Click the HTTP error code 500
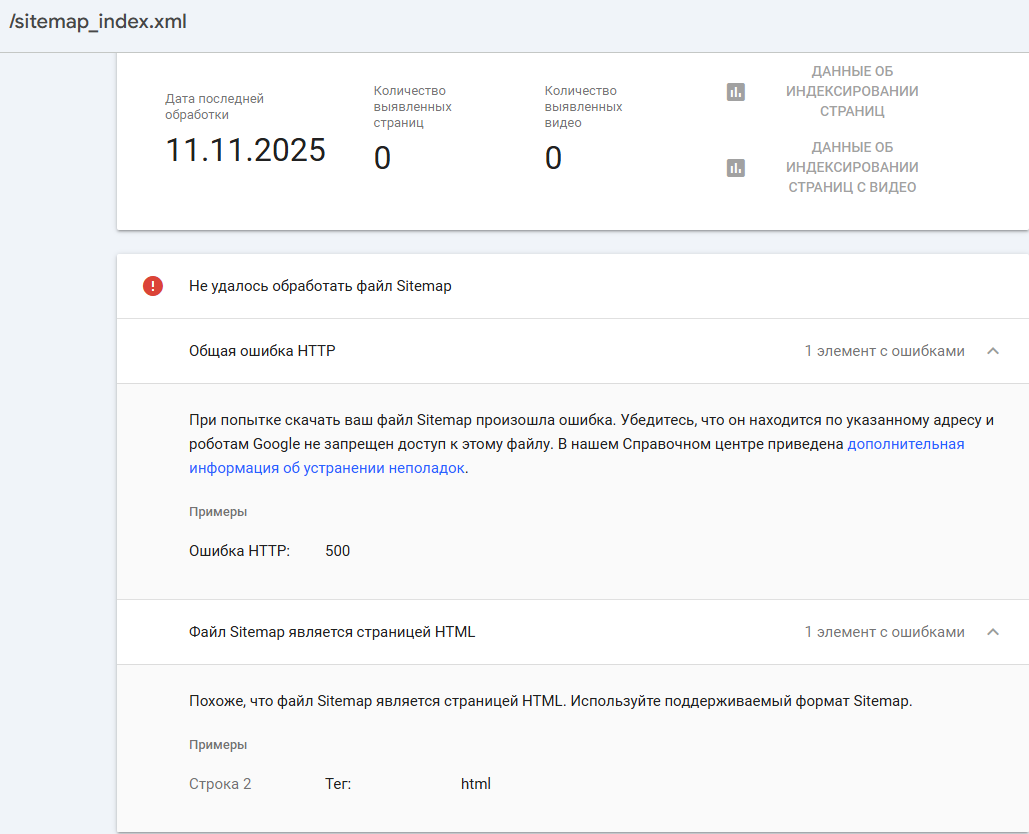Image resolution: width=1029 pixels, height=834 pixels. coord(337,551)
